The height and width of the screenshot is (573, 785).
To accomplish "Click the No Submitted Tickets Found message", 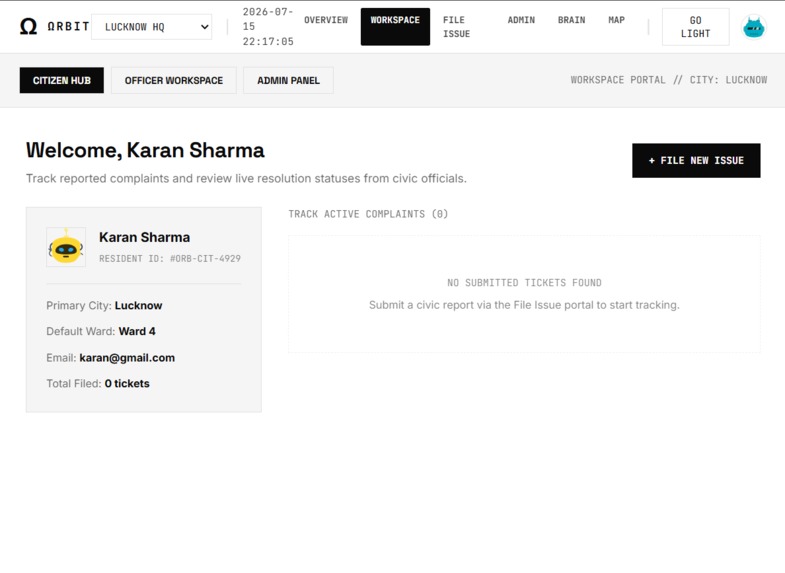I will pos(524,283).
